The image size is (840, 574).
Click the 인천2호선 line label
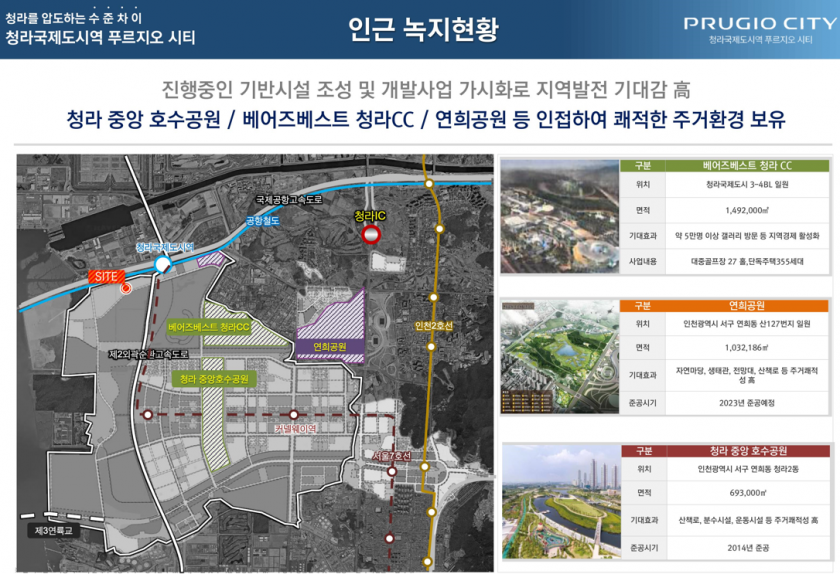point(434,326)
